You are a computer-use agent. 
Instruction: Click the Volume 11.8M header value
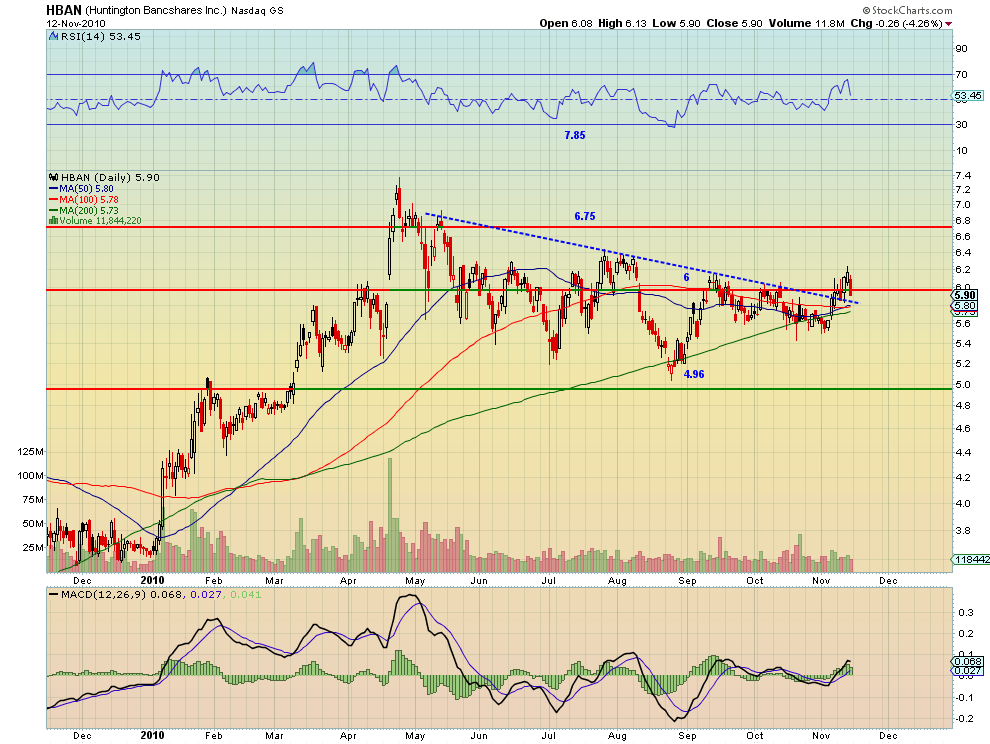(x=807, y=23)
